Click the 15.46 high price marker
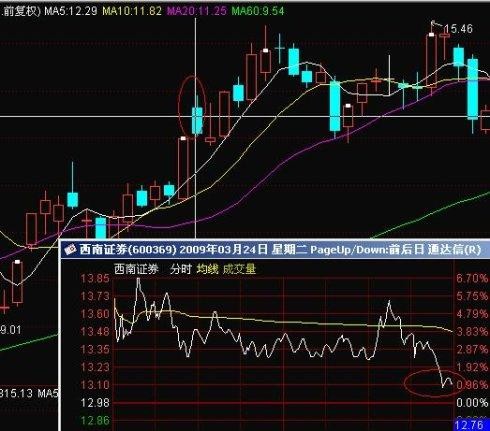 tap(461, 29)
